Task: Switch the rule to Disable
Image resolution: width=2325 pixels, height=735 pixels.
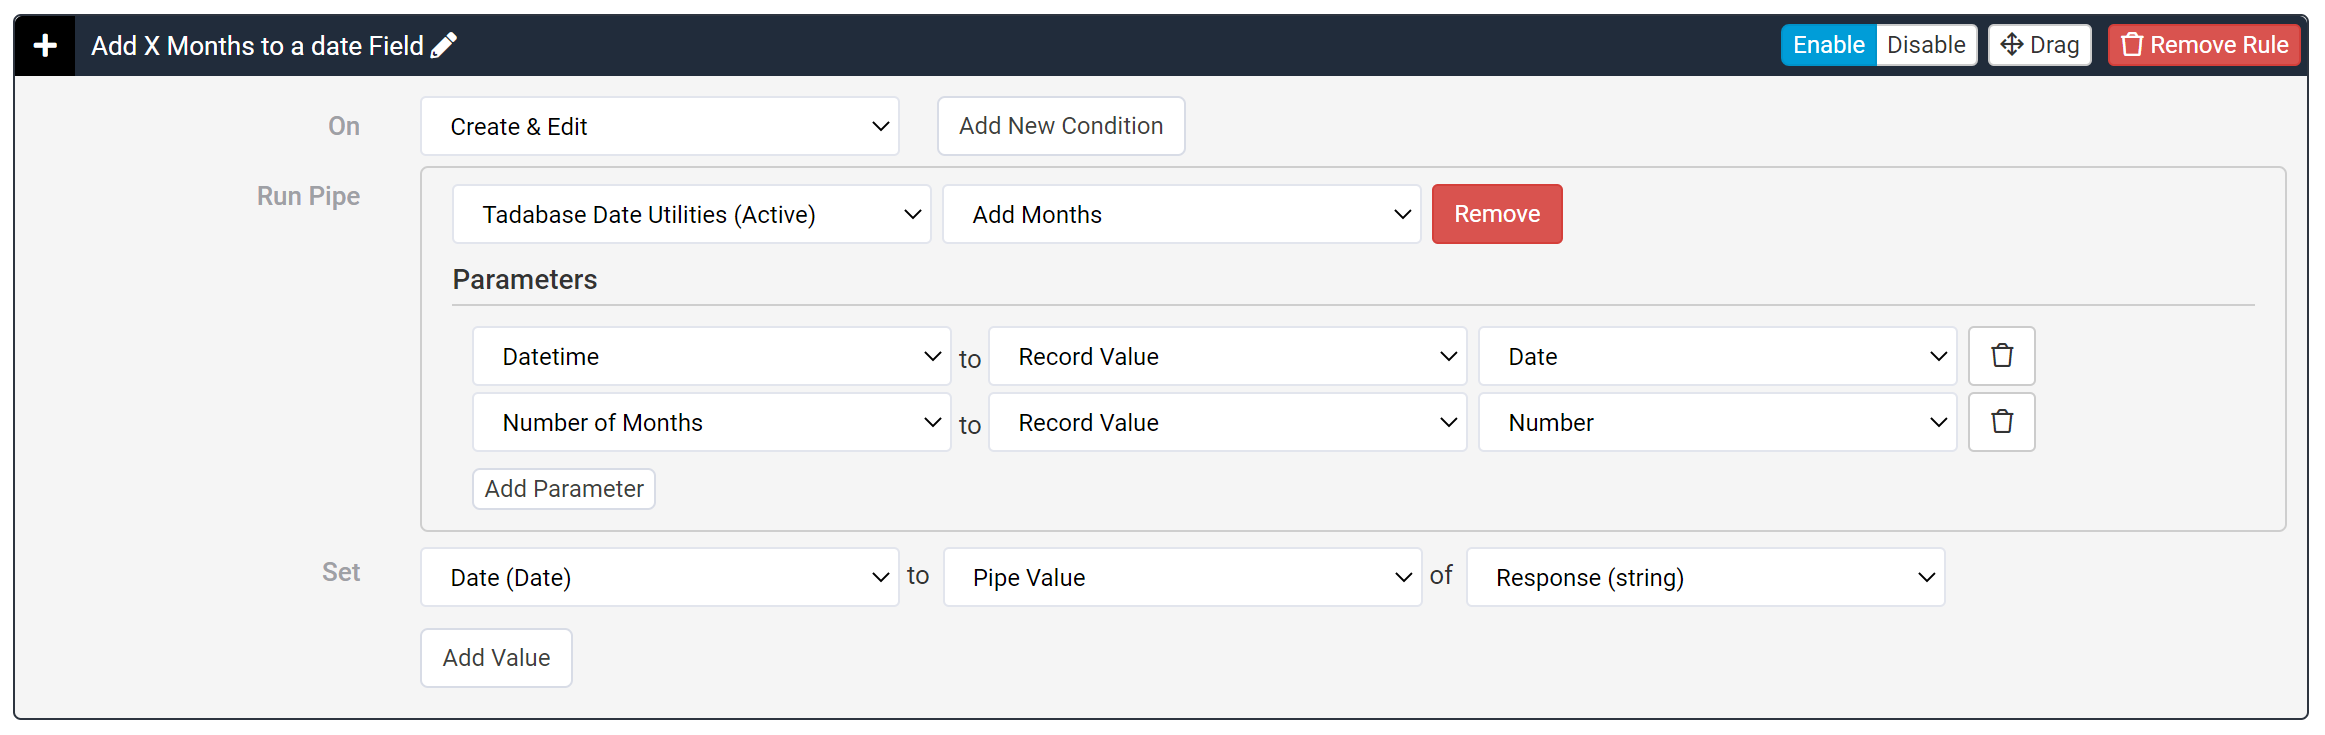Action: (x=1926, y=45)
